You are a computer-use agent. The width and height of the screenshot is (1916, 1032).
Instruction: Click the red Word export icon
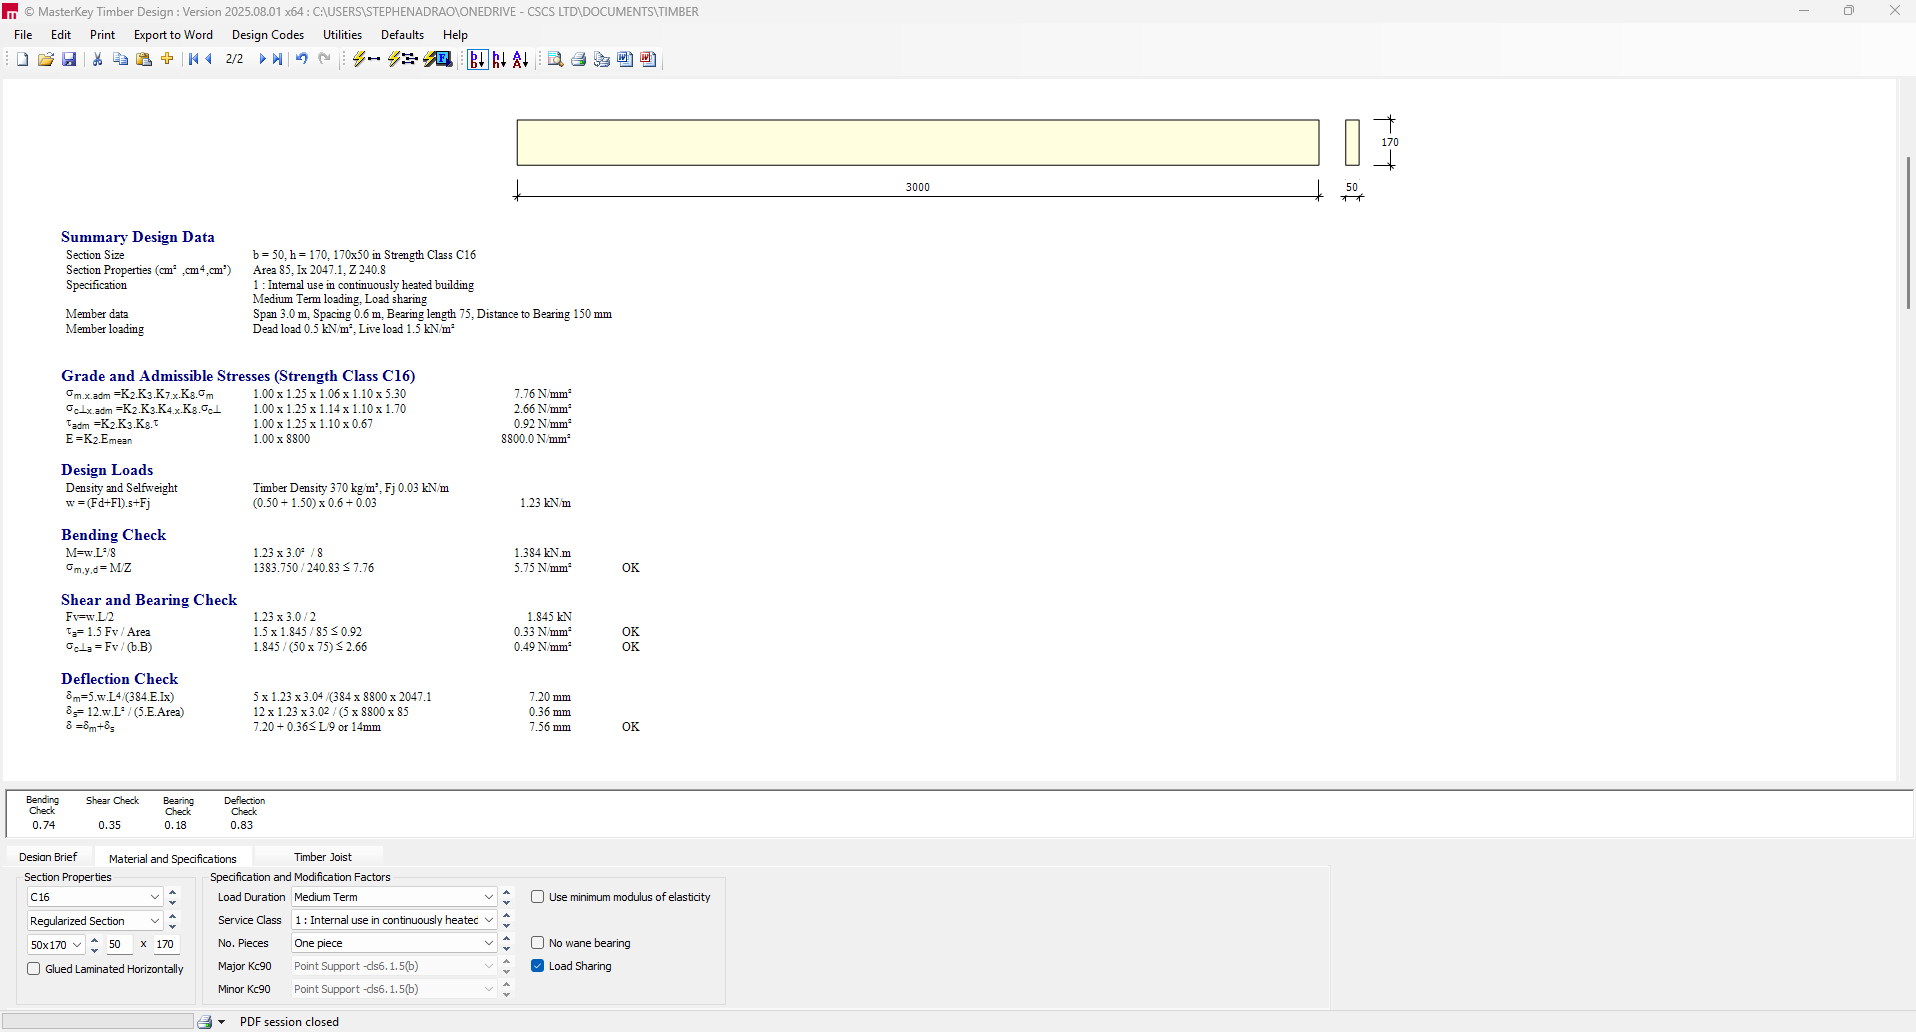click(x=648, y=59)
